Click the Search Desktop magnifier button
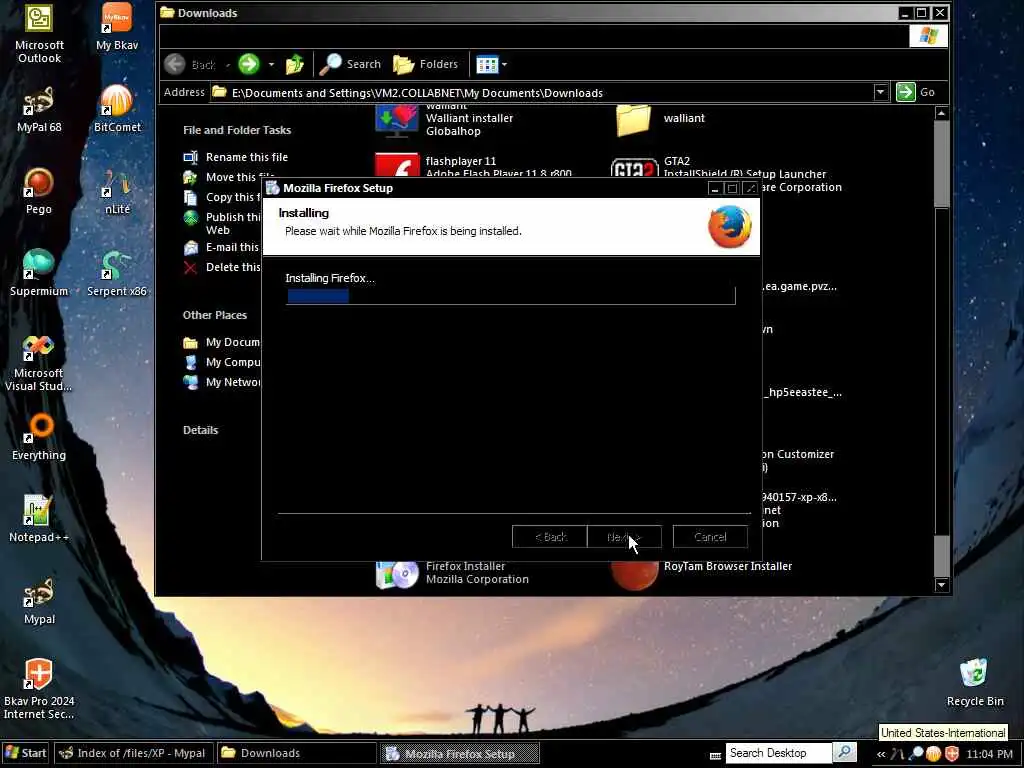The image size is (1024, 768). click(844, 753)
